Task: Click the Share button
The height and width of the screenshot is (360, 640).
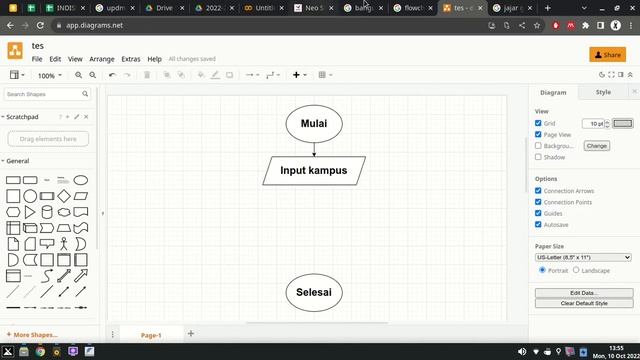Action: [x=607, y=55]
